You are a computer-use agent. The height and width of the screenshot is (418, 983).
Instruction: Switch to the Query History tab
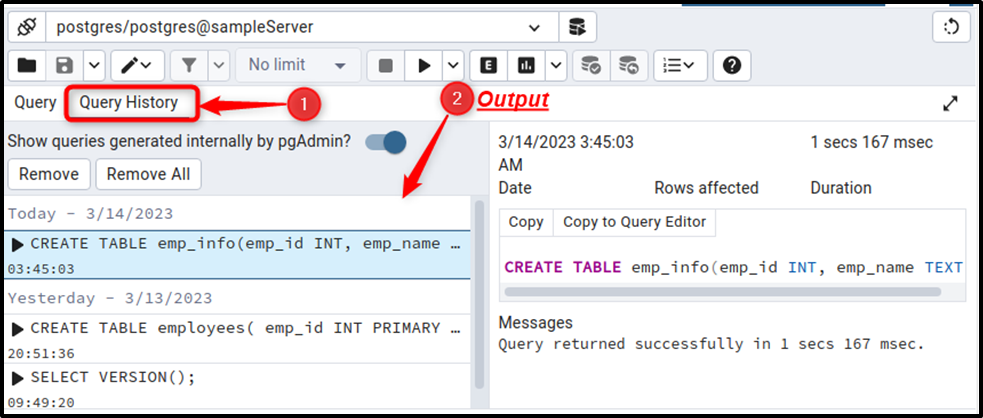[x=129, y=102]
